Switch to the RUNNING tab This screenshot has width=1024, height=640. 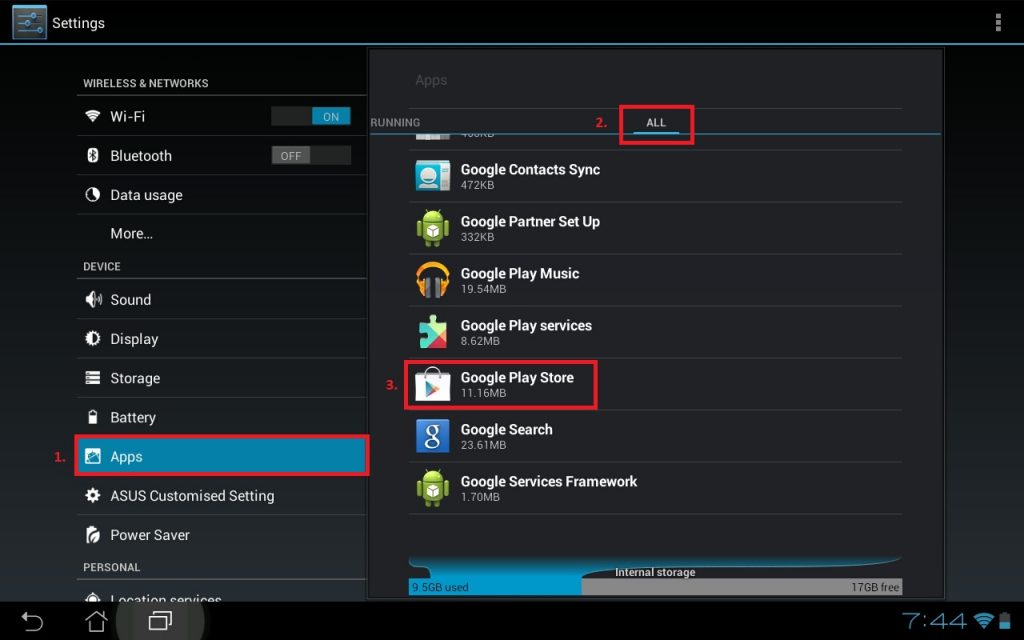[x=395, y=123]
